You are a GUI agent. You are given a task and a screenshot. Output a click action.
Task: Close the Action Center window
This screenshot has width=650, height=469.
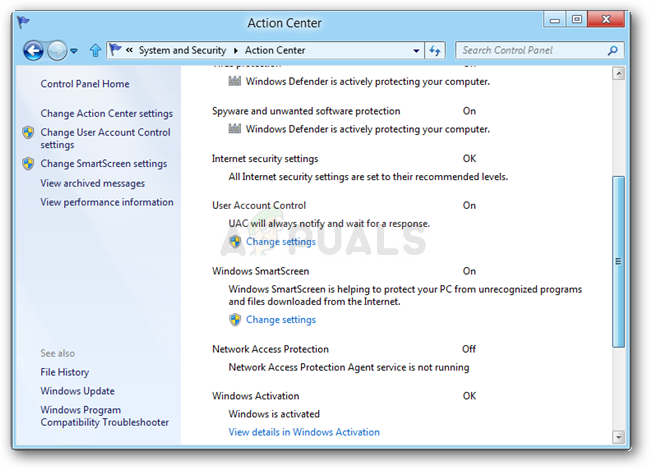coord(606,19)
